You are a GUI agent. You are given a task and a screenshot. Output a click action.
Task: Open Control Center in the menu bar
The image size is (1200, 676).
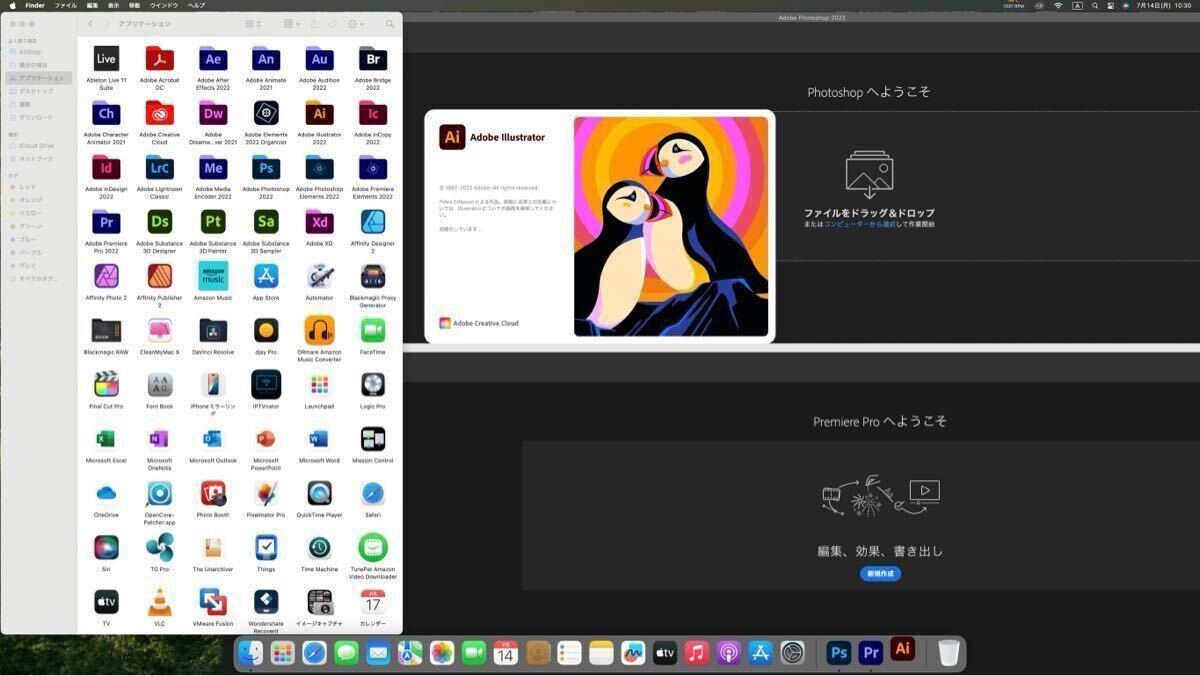[1110, 5]
